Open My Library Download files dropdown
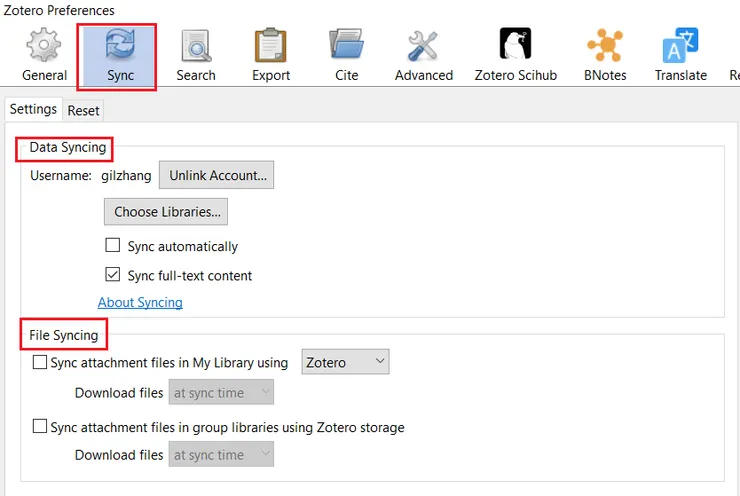The height and width of the screenshot is (496, 740). (x=221, y=393)
